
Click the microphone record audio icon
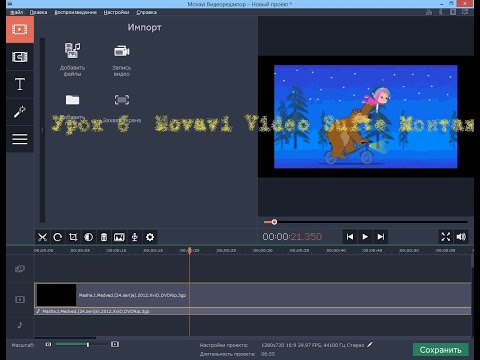135,237
